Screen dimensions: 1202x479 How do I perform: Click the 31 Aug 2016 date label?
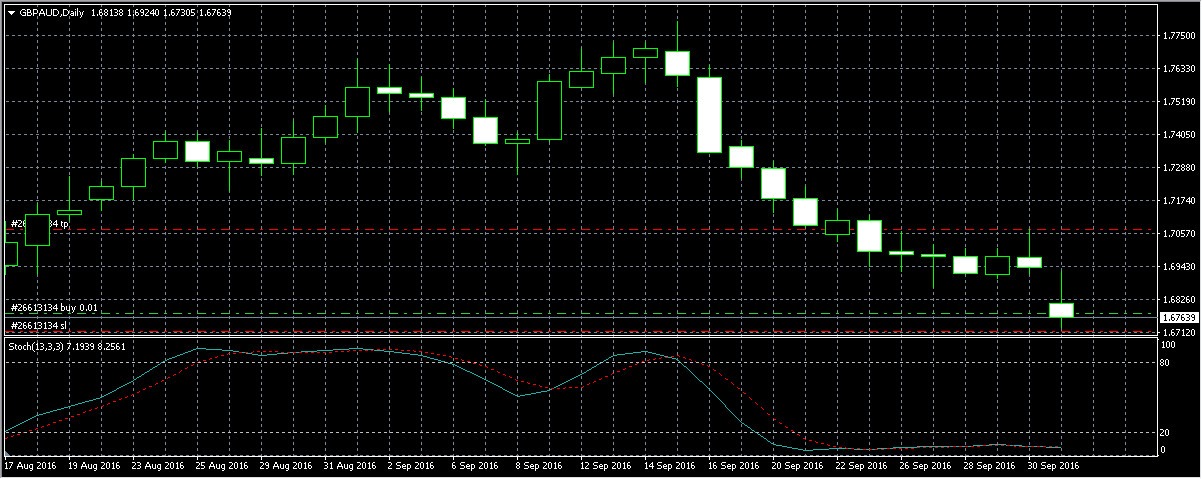pos(352,466)
